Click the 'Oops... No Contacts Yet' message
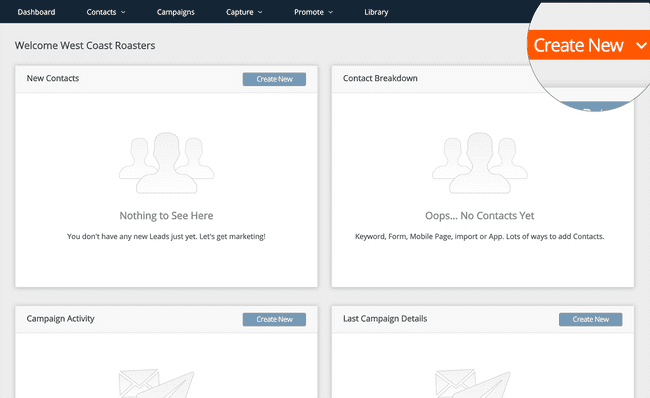The width and height of the screenshot is (650, 398). pyautogui.click(x=480, y=216)
